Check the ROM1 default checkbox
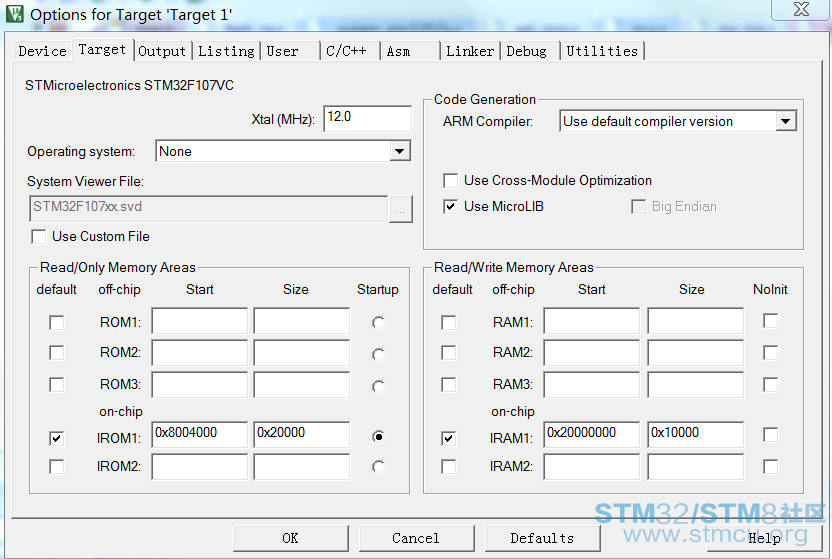The image size is (832, 559). pos(57,322)
